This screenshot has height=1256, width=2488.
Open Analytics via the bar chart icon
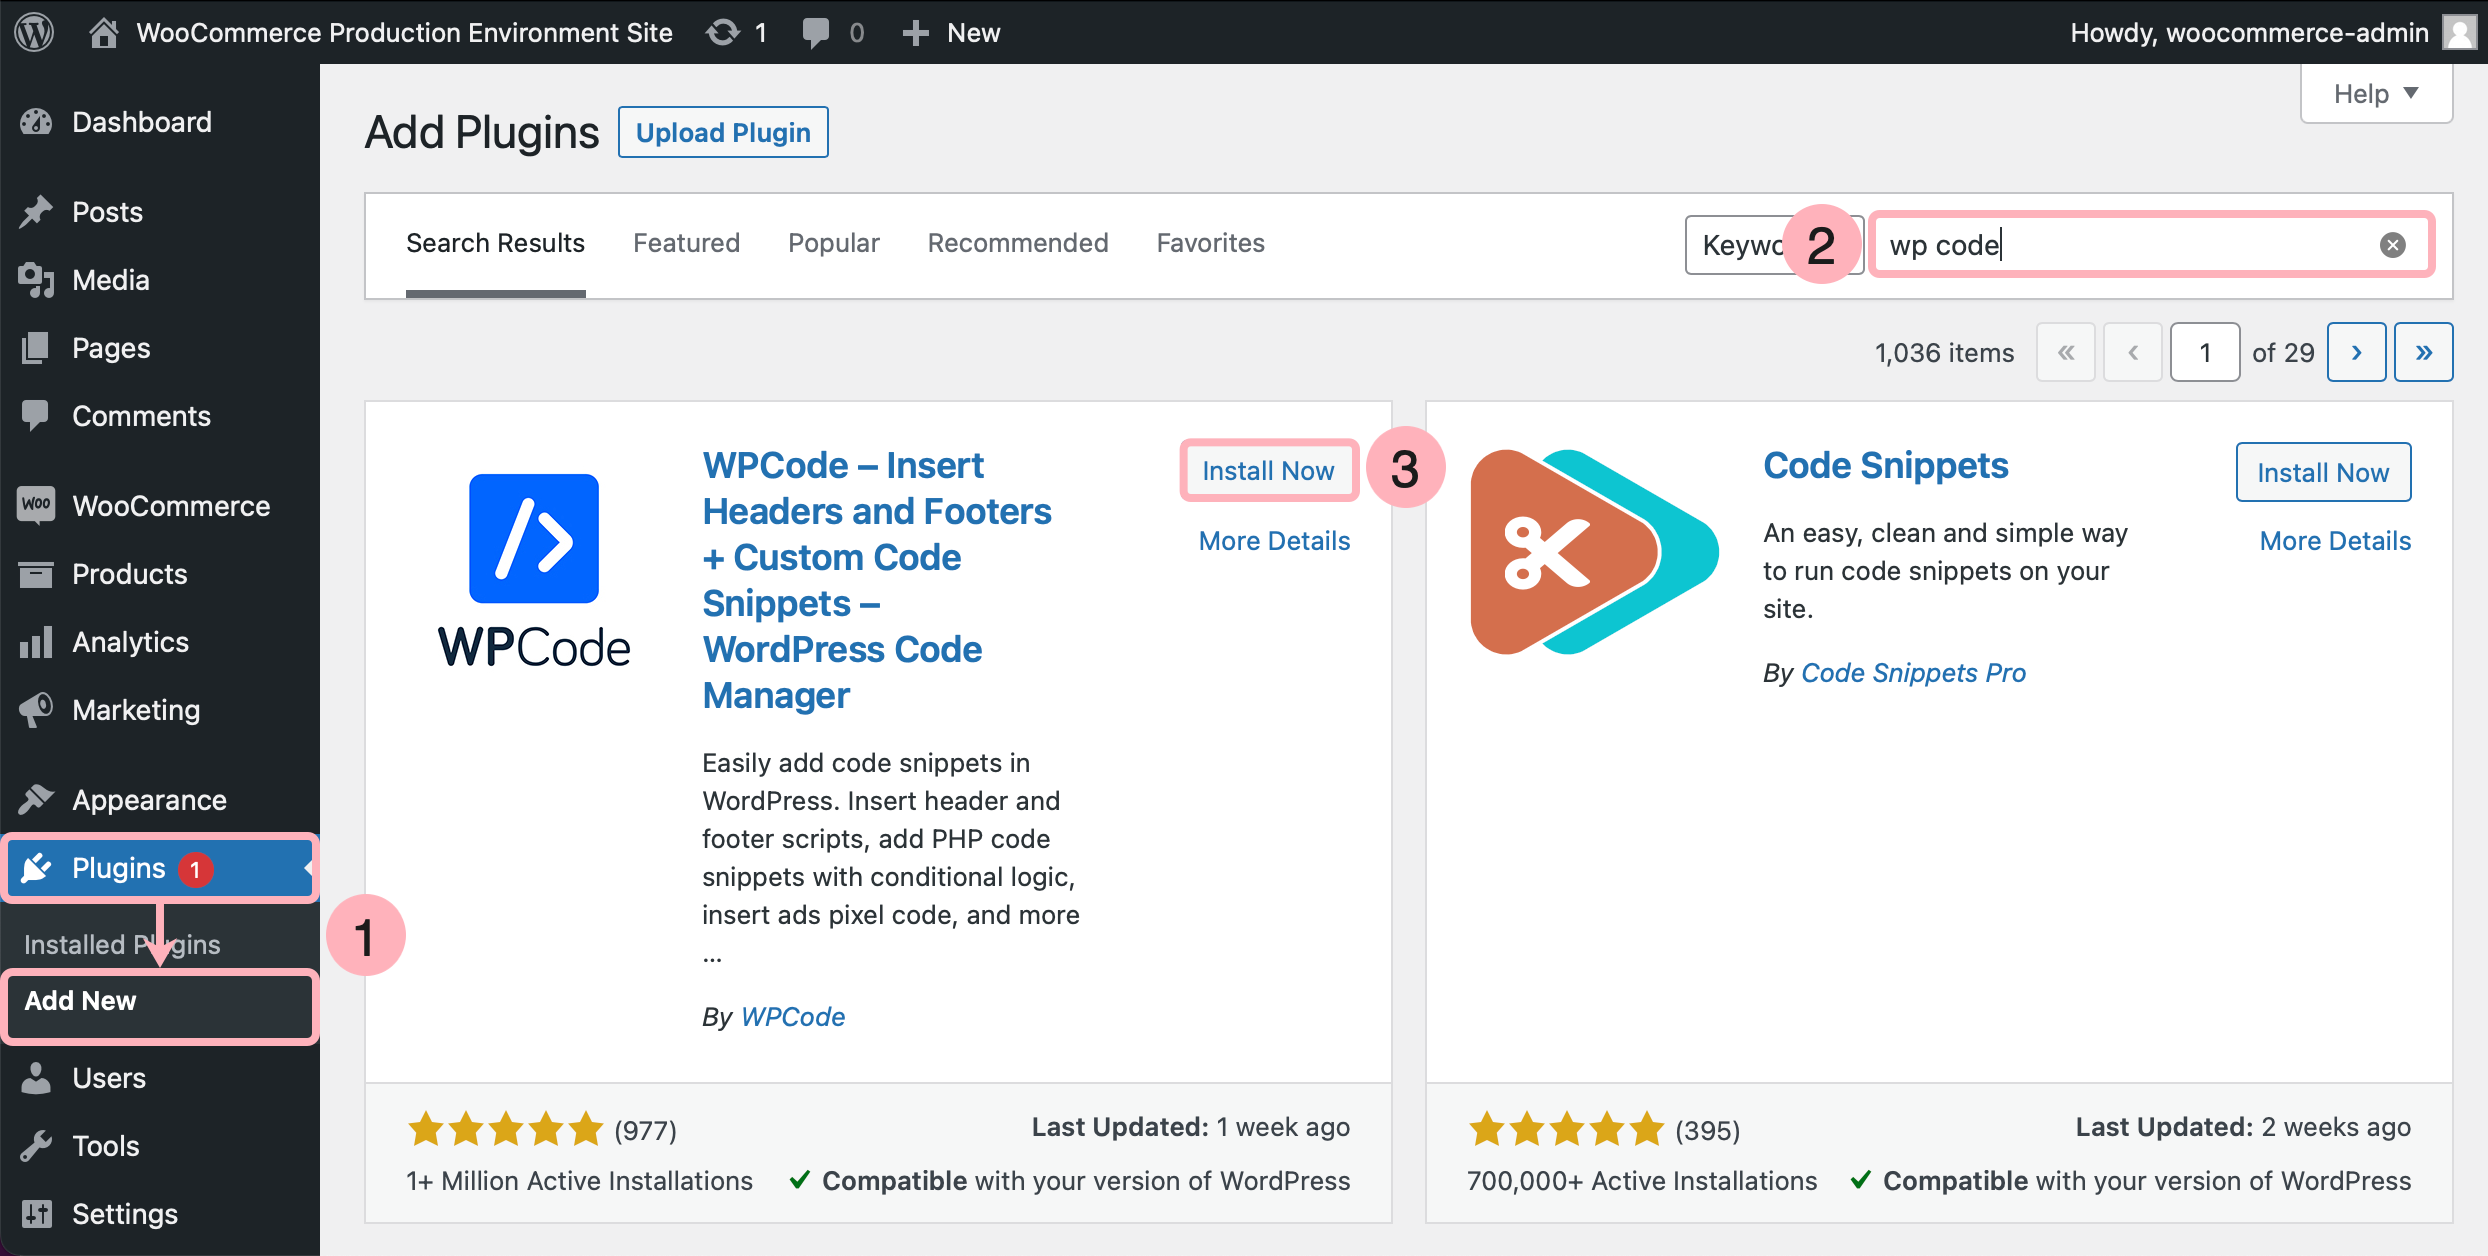(x=36, y=641)
